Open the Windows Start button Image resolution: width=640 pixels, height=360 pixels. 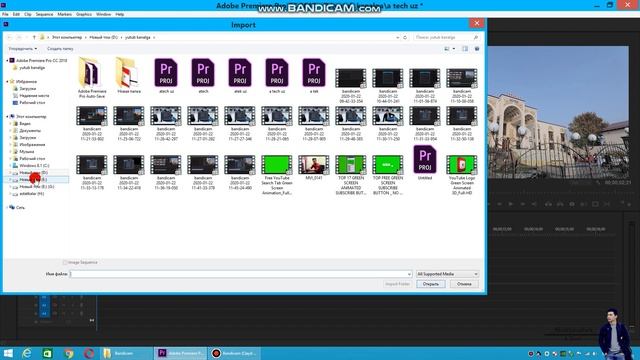click(8, 353)
